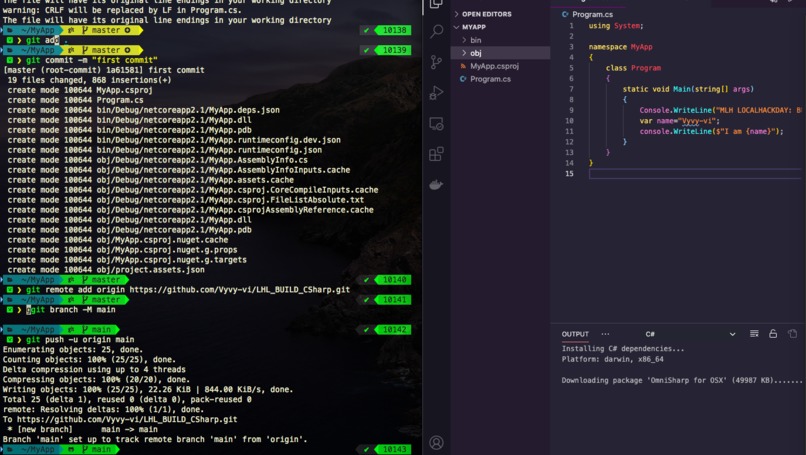This screenshot has width=806, height=455.
Task: Open the Source Control view
Action: (x=436, y=62)
